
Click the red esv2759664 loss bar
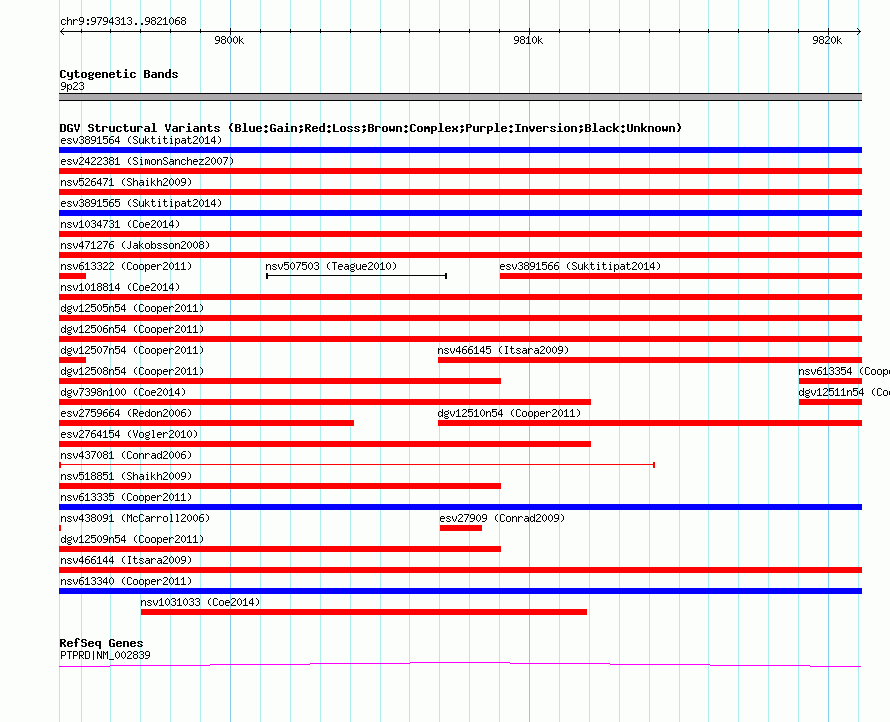coord(207,423)
